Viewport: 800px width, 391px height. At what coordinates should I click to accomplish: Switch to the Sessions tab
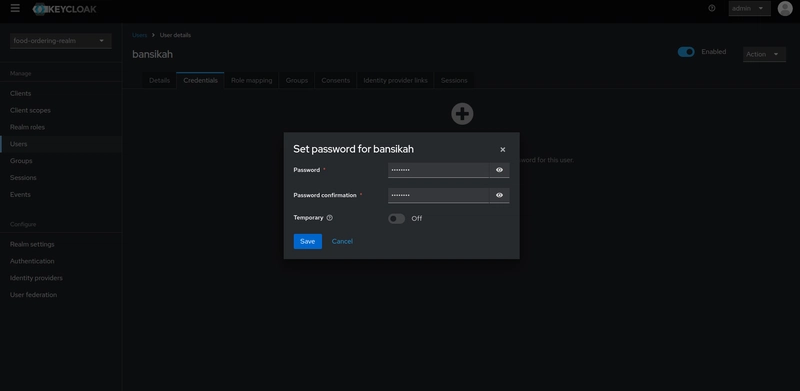(454, 81)
